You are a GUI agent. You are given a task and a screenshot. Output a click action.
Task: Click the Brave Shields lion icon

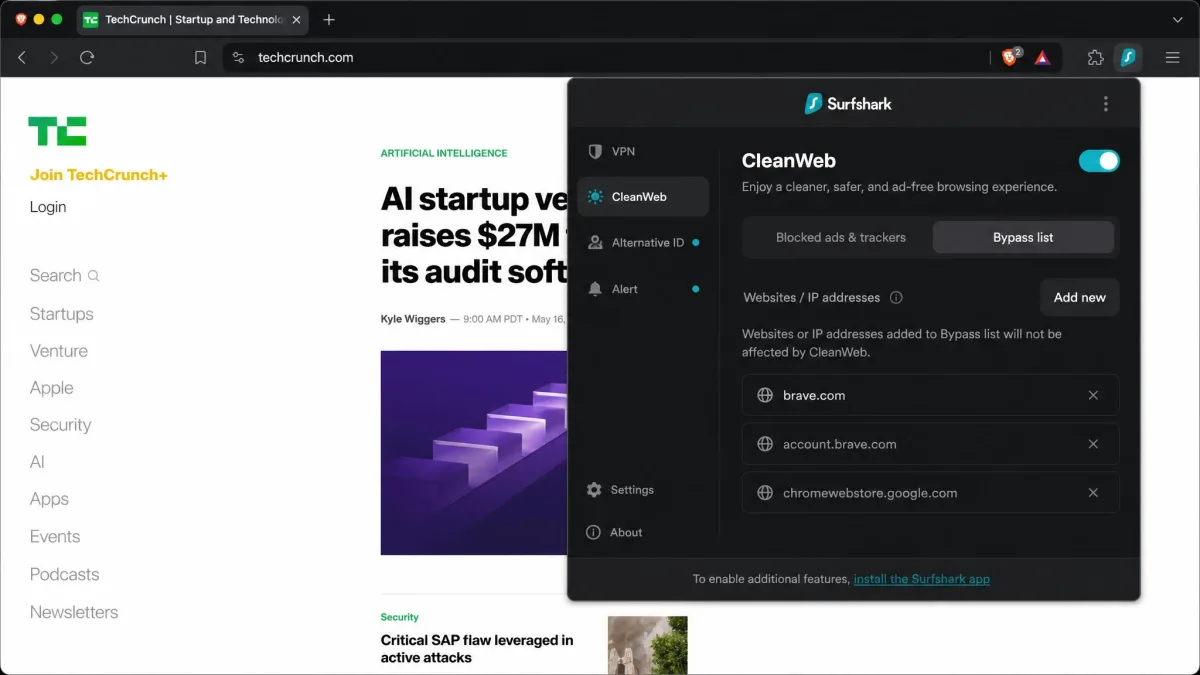(x=1011, y=58)
